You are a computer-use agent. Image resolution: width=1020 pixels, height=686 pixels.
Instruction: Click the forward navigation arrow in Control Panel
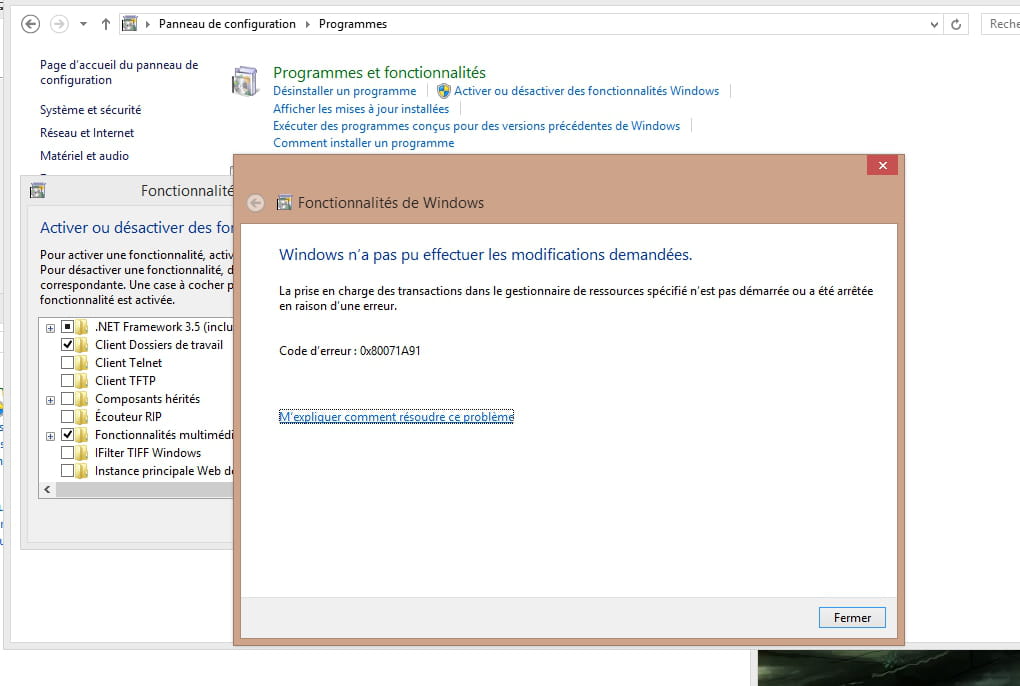pyautogui.click(x=59, y=24)
